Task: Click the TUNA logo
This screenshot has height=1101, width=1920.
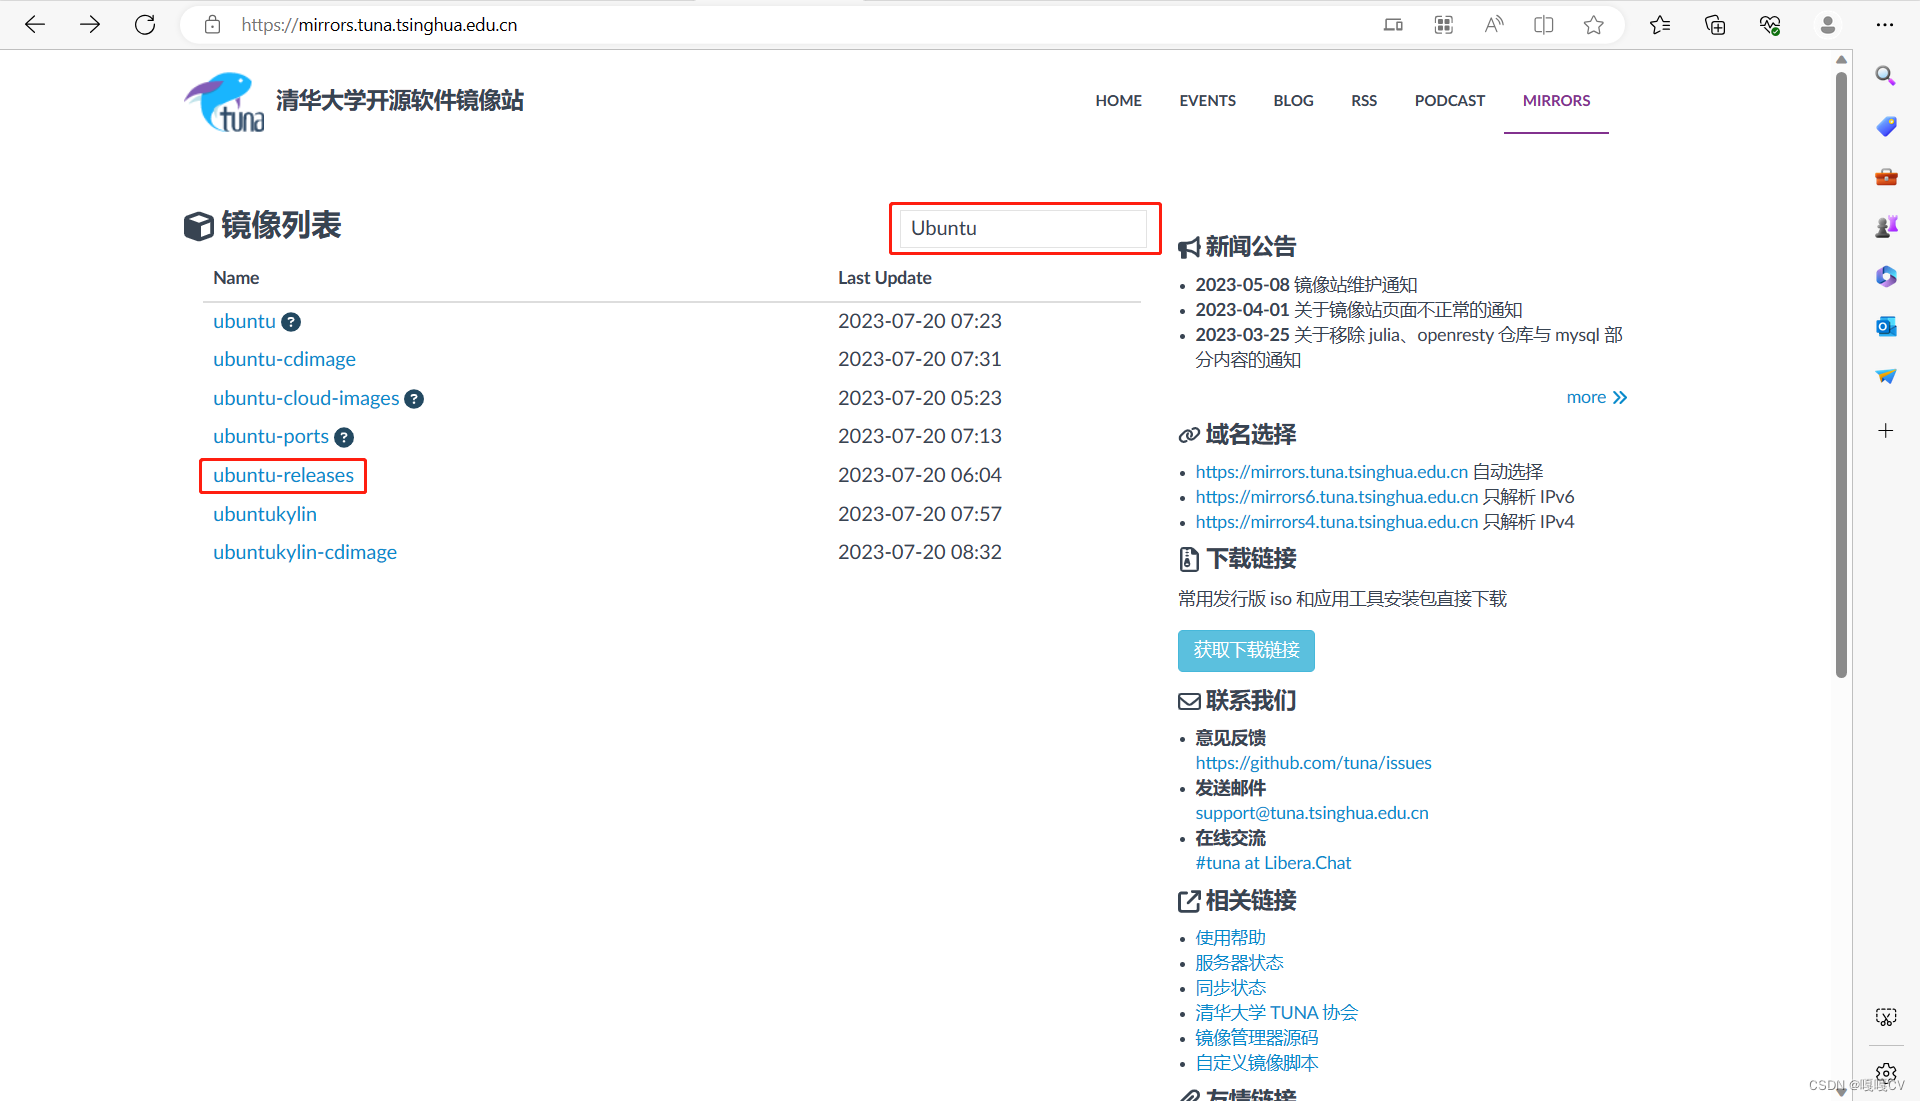Action: [225, 101]
